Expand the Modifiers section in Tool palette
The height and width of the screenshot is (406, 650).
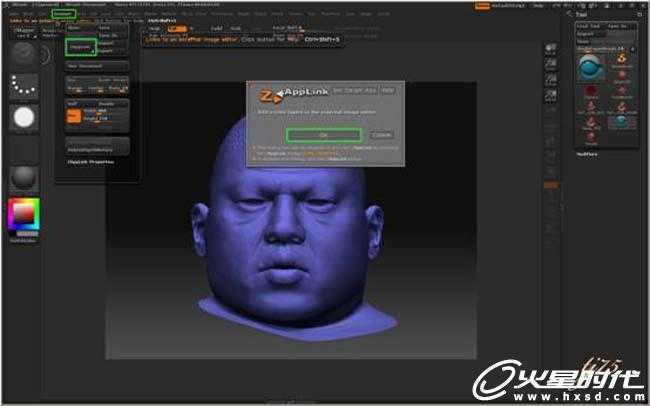(587, 154)
